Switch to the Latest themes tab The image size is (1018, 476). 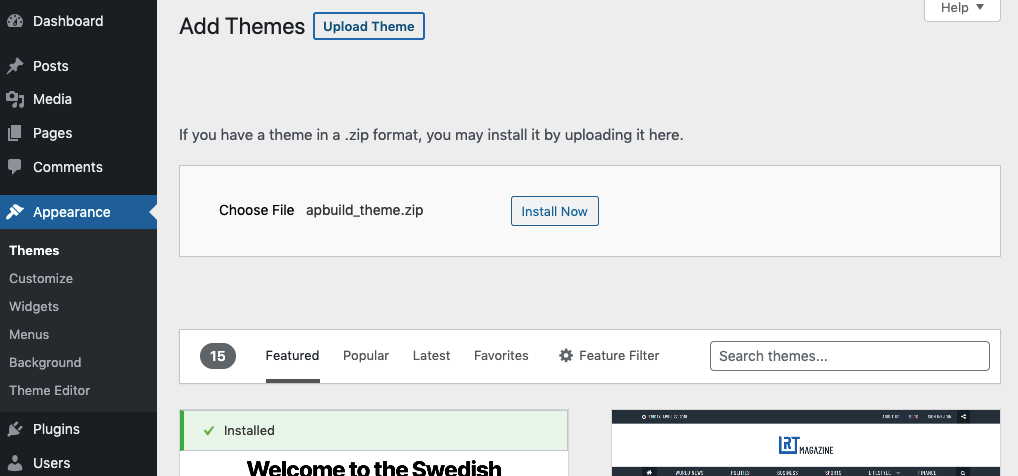pos(431,356)
